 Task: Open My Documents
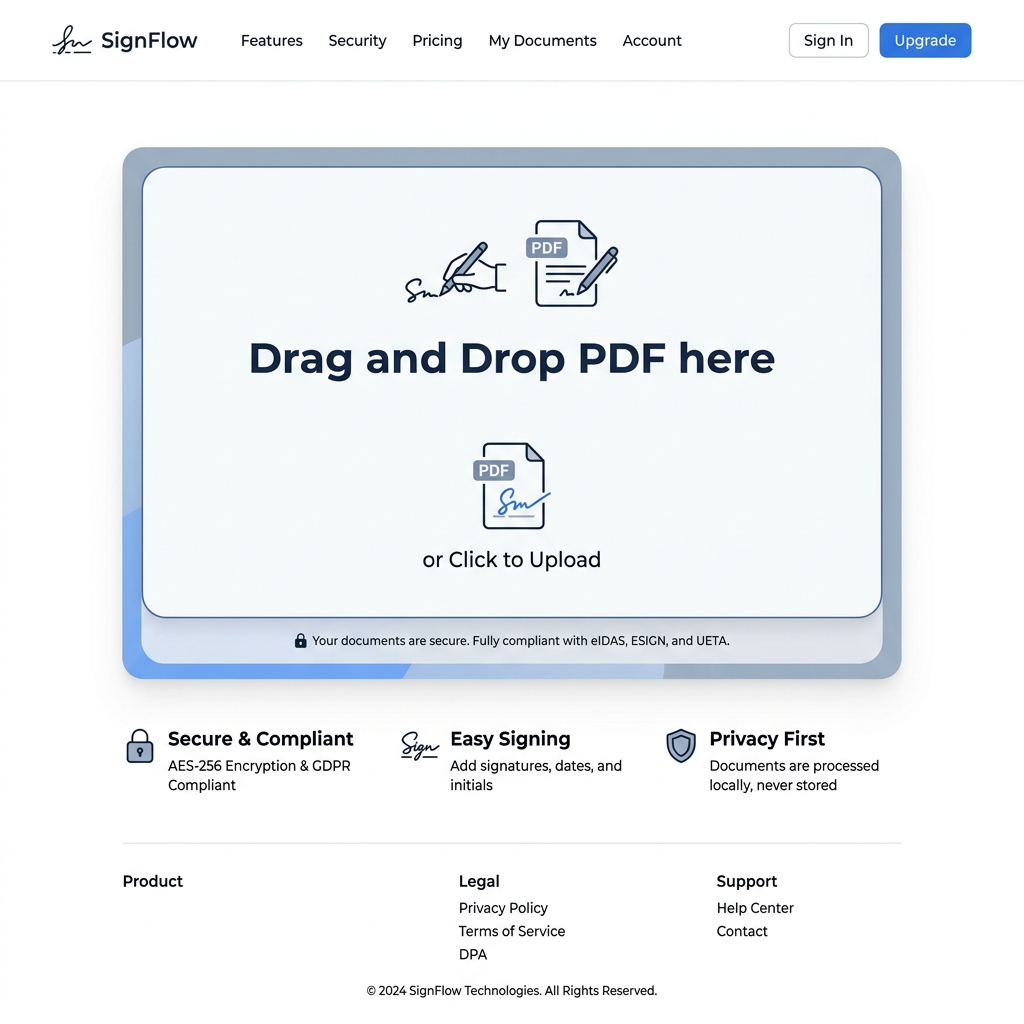pyautogui.click(x=543, y=40)
